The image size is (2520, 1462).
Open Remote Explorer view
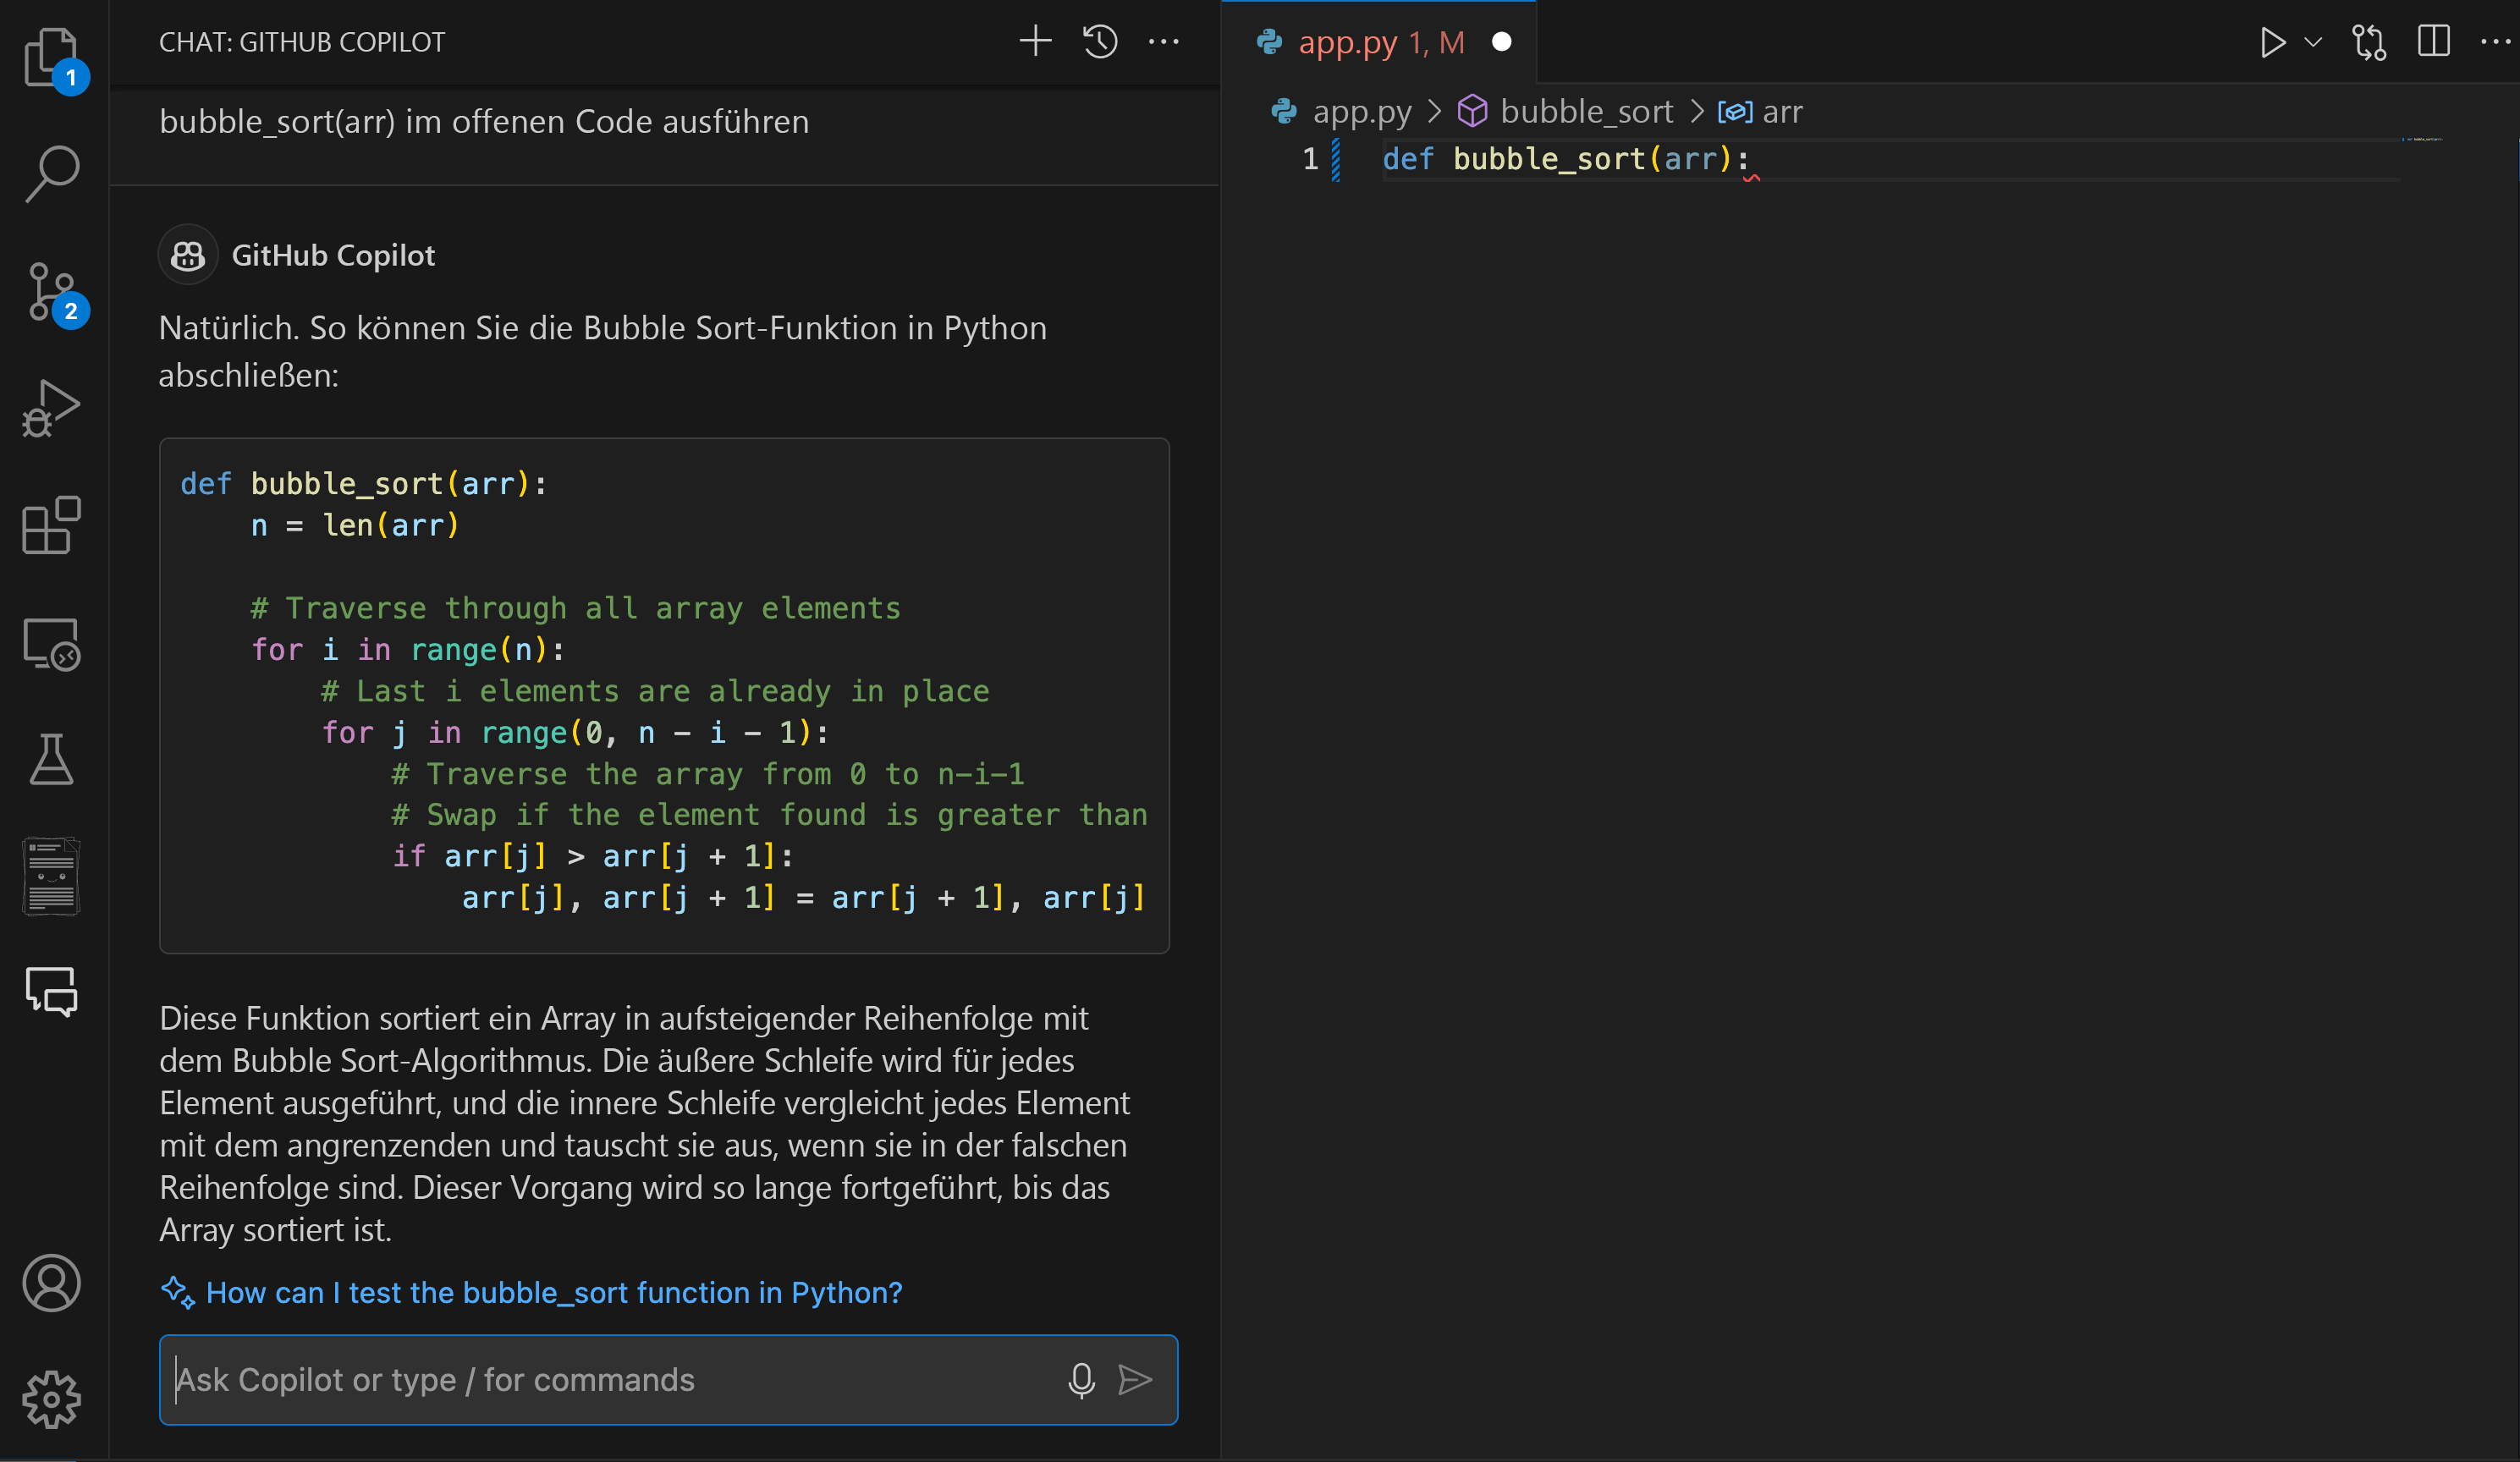pos(51,644)
